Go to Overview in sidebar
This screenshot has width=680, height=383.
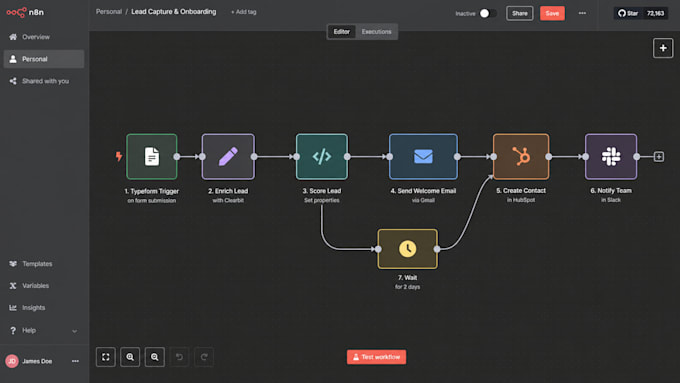43,37
